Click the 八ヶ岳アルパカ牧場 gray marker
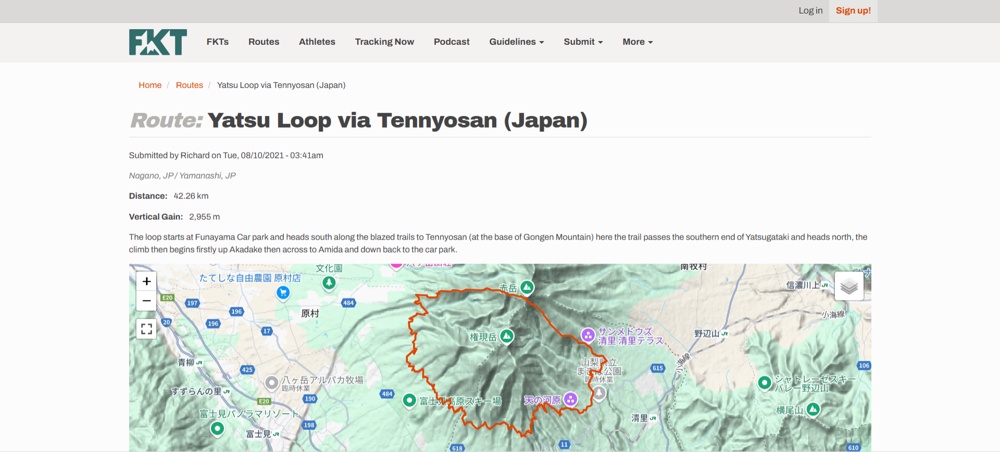This screenshot has height=452, width=1000. (x=272, y=383)
